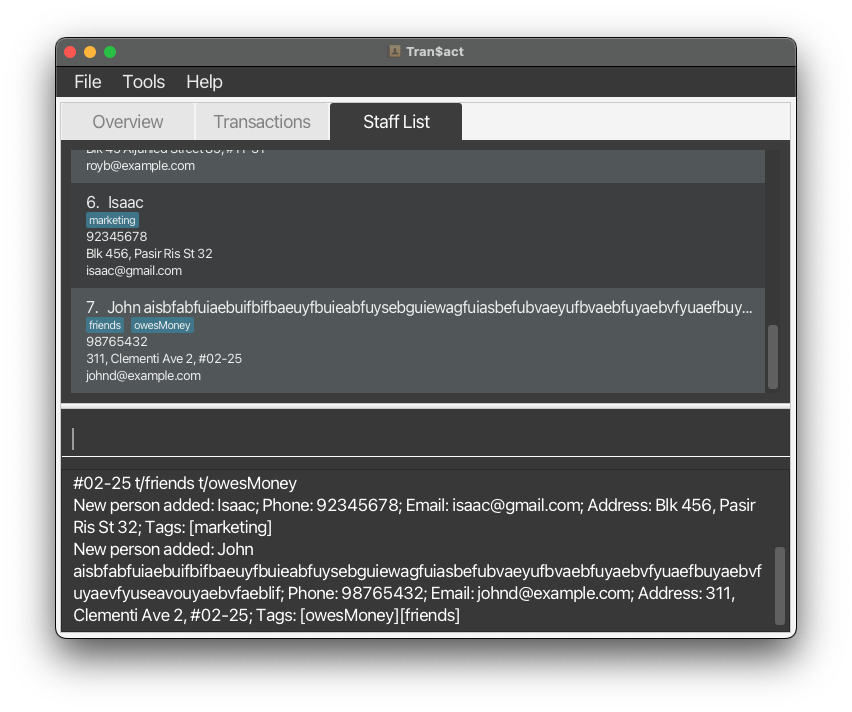This screenshot has width=852, height=712.
Task: Click the command input field
Action: [425, 438]
